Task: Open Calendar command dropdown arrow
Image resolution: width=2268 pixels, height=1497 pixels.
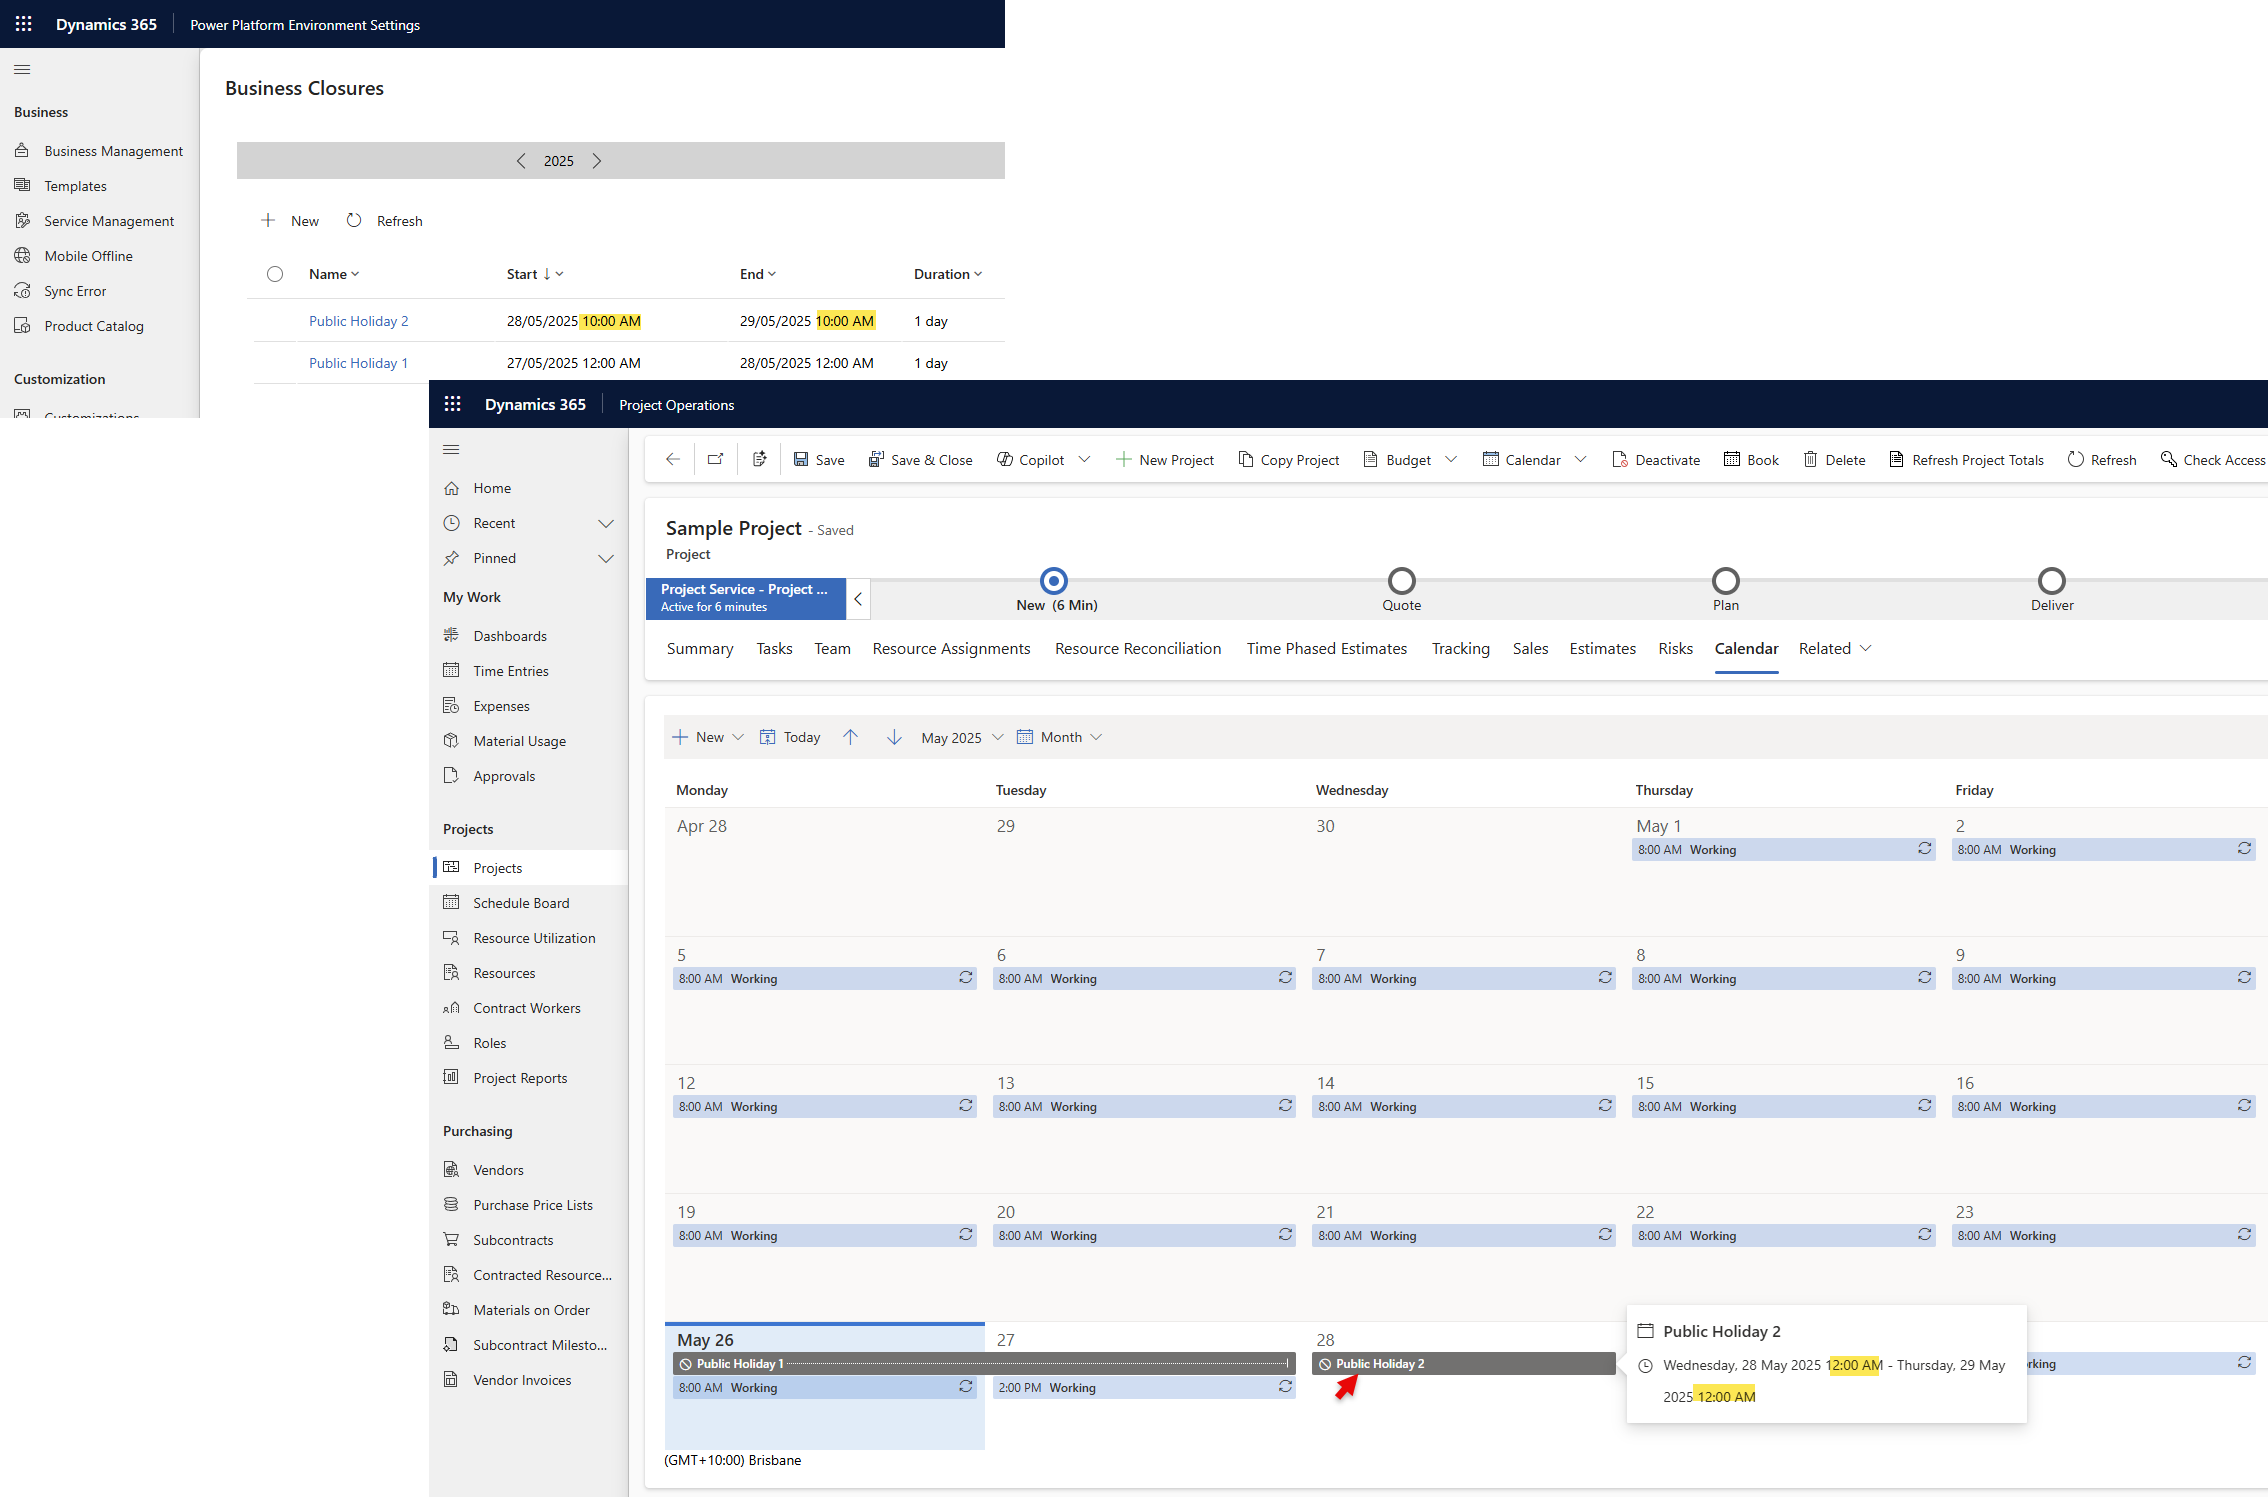Action: [1581, 459]
